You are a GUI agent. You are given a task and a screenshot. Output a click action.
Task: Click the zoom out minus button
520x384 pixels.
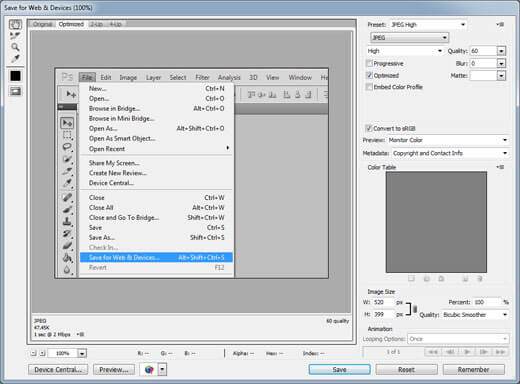click(33, 353)
